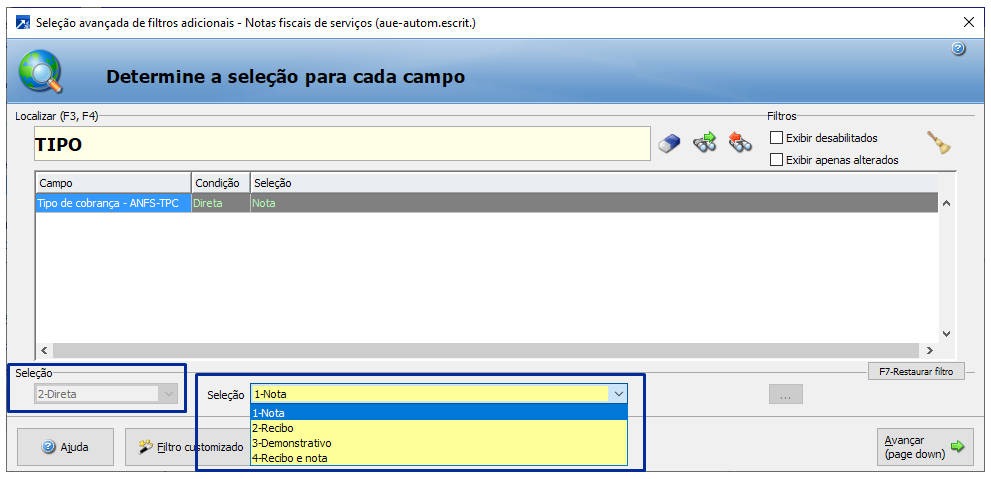Enable Exibir apenas alterados checkbox

776,160
